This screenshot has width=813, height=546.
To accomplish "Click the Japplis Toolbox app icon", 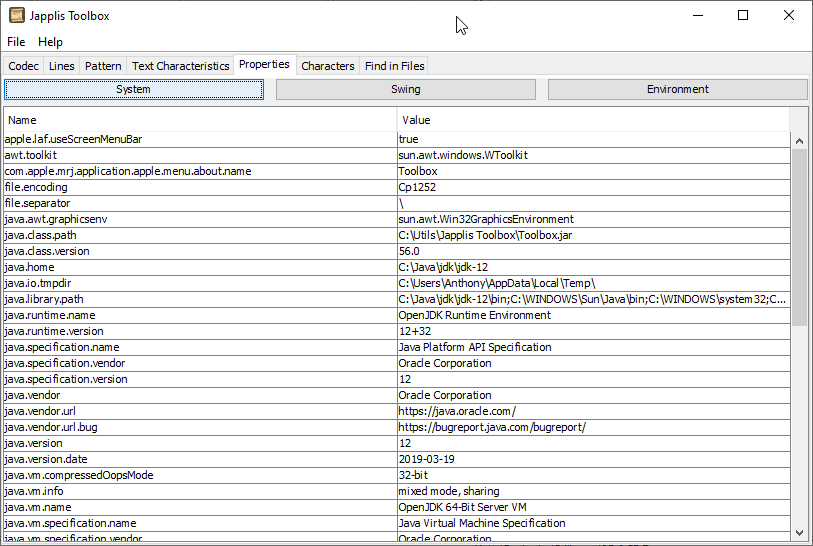I will point(17,16).
